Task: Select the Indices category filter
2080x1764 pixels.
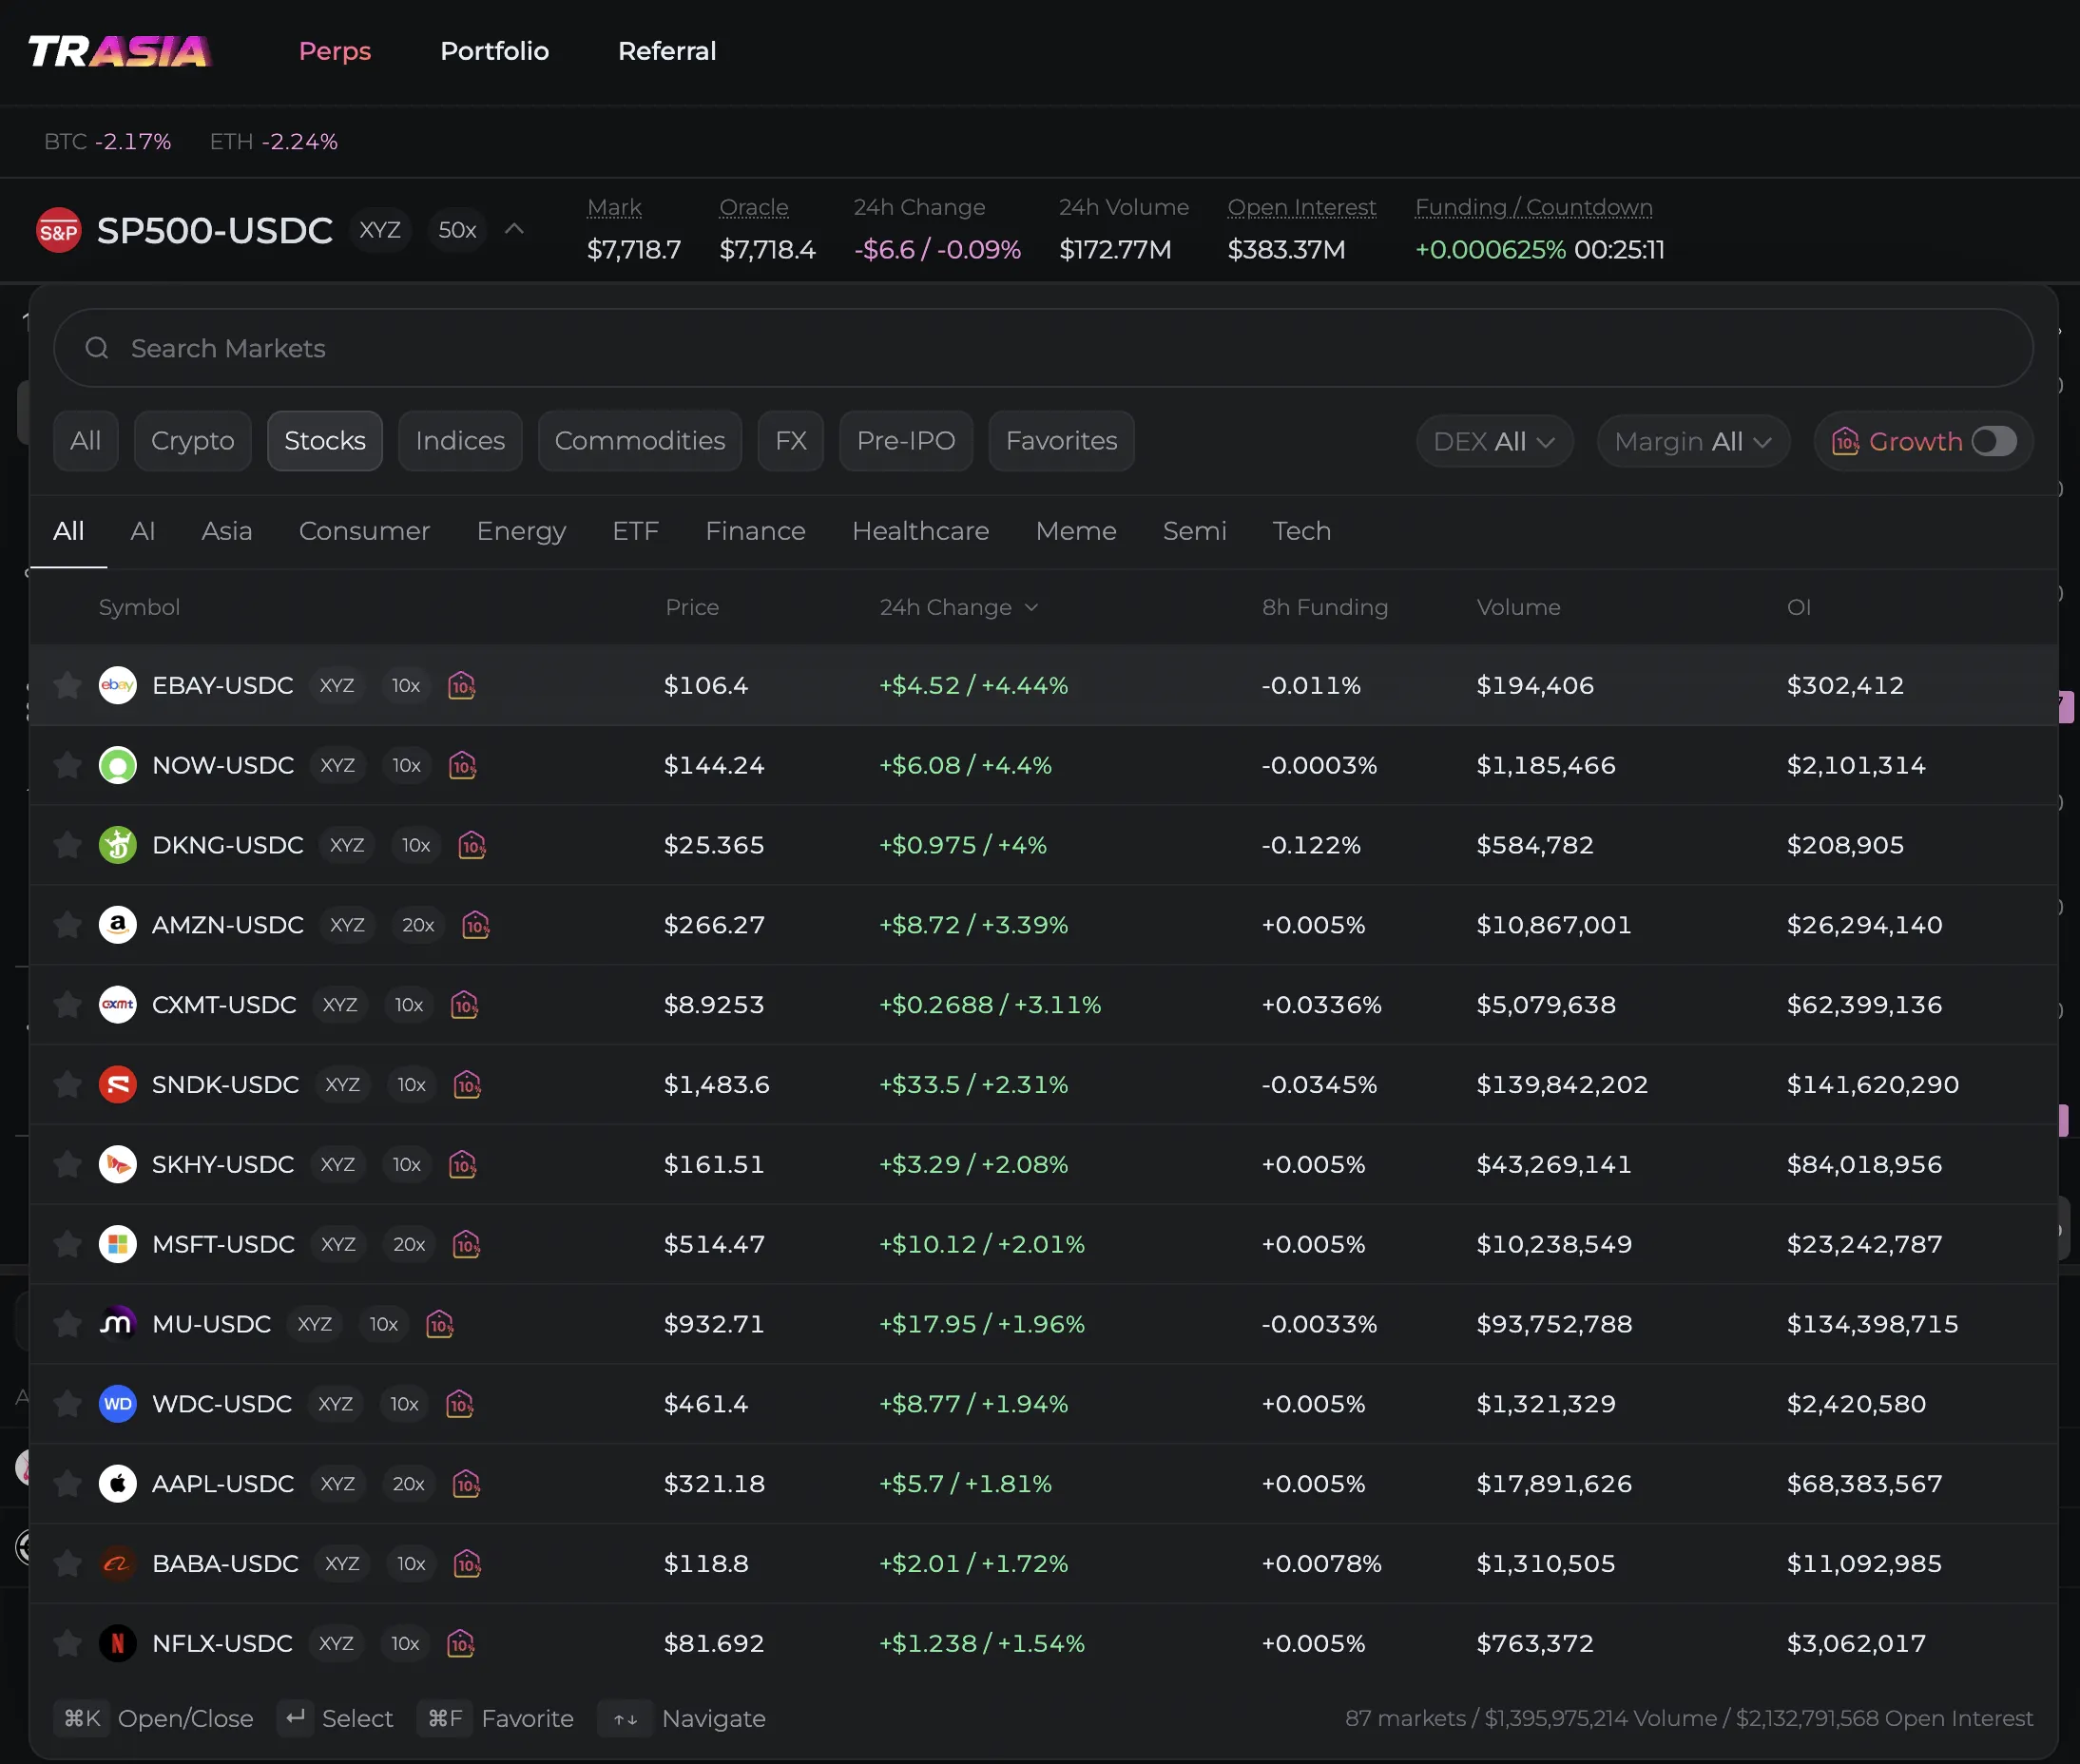Action: click(x=460, y=441)
